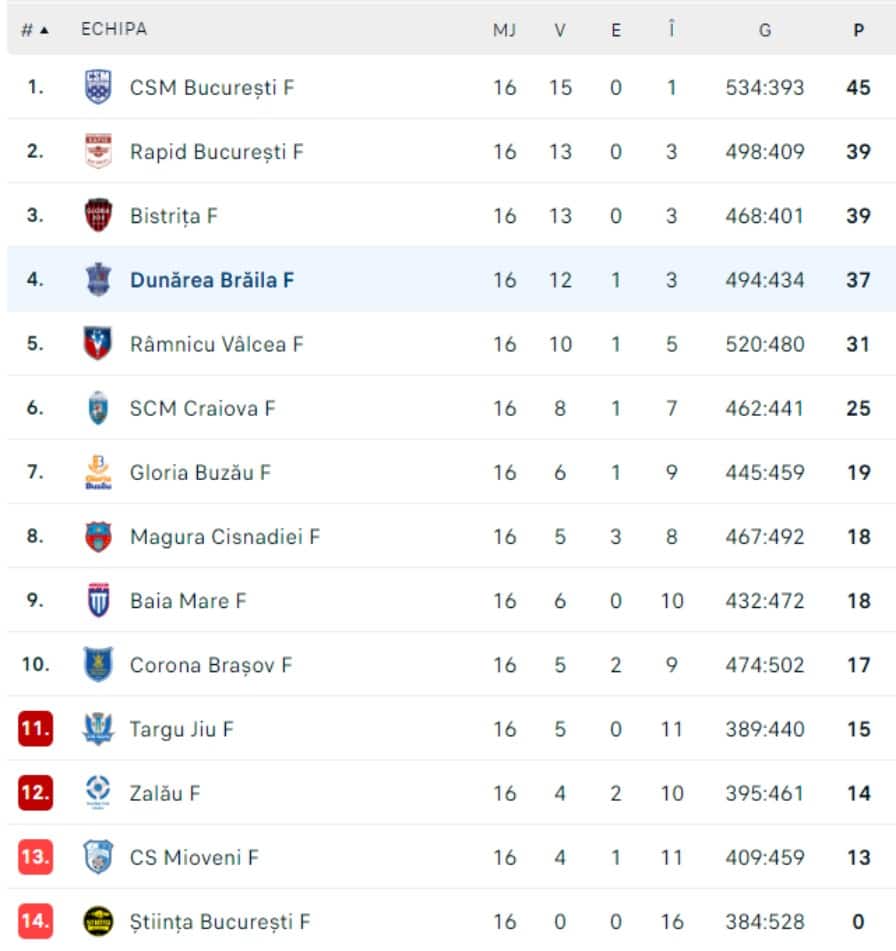
Task: Click the ECHIPA column header
Action: click(x=114, y=29)
